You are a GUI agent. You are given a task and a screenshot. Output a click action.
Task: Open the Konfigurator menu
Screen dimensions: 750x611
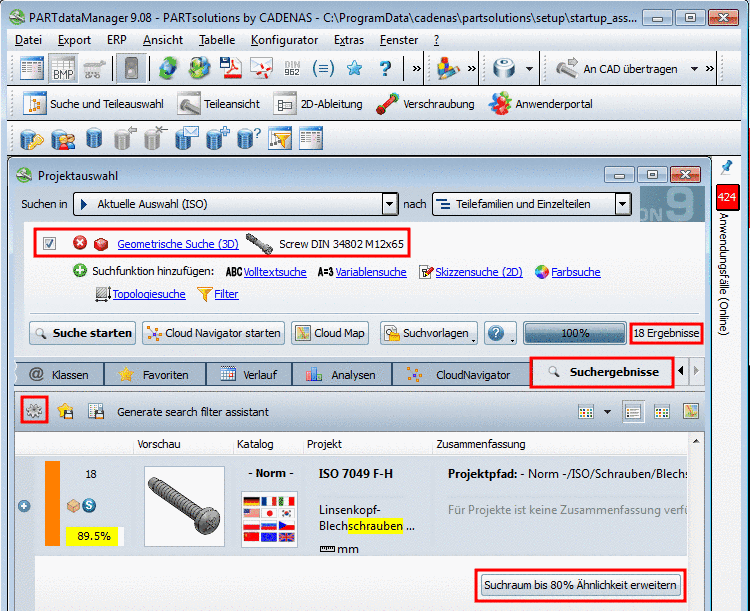(x=284, y=40)
